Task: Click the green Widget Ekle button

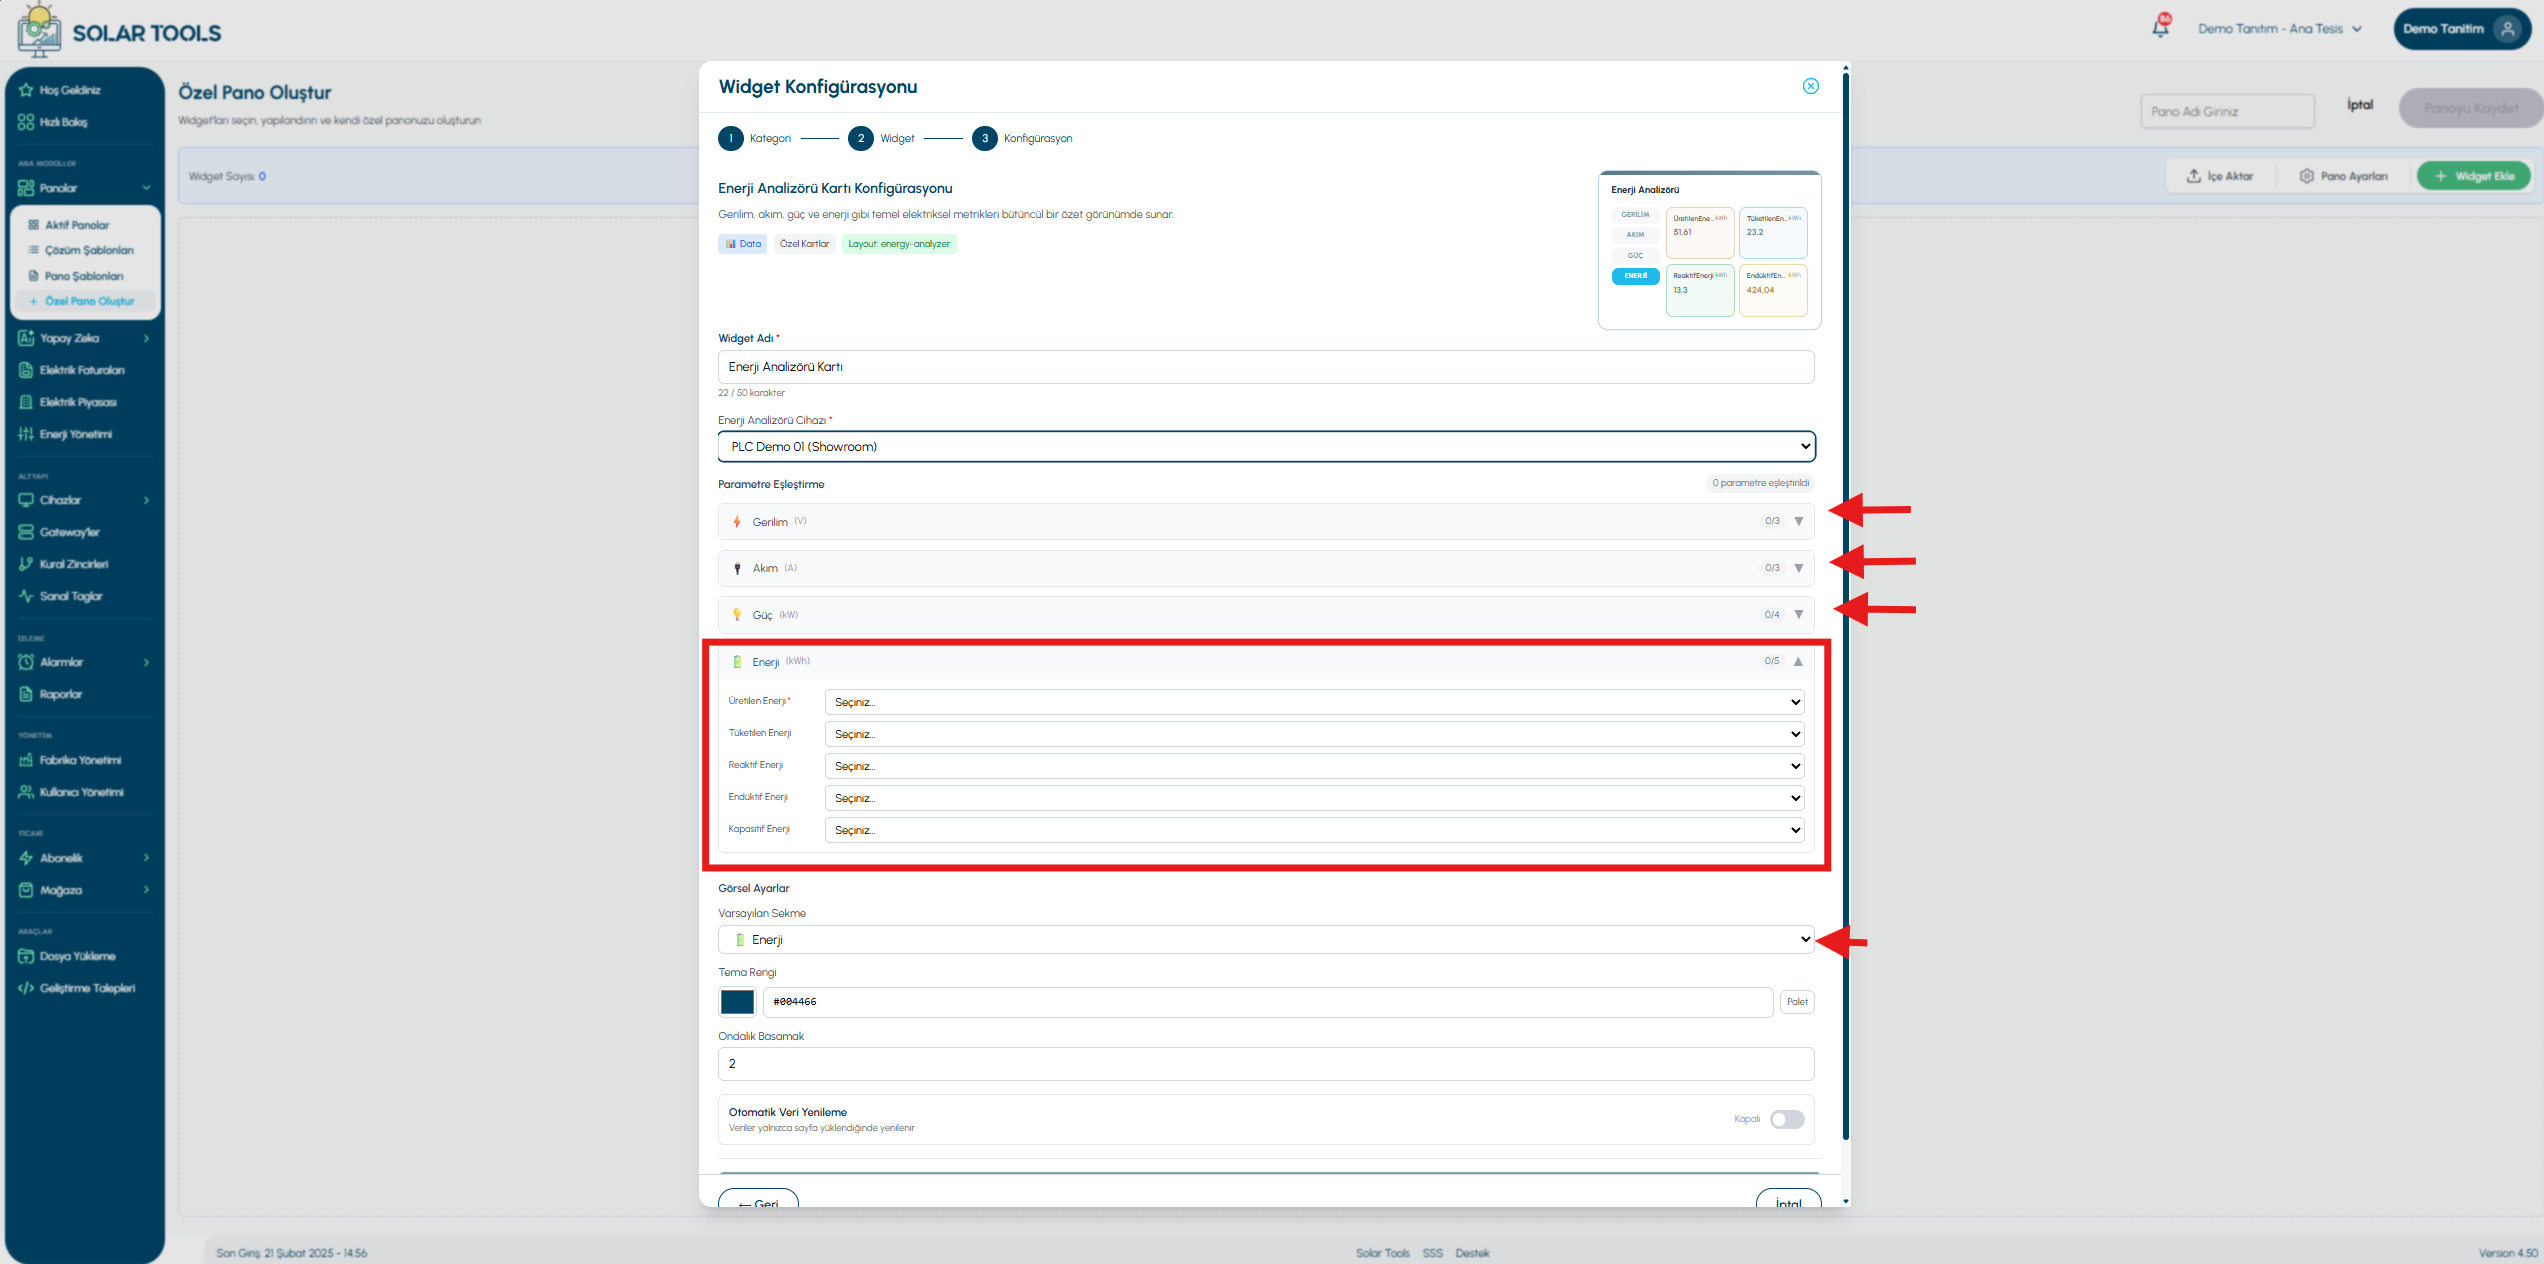Action: pyautogui.click(x=2474, y=176)
